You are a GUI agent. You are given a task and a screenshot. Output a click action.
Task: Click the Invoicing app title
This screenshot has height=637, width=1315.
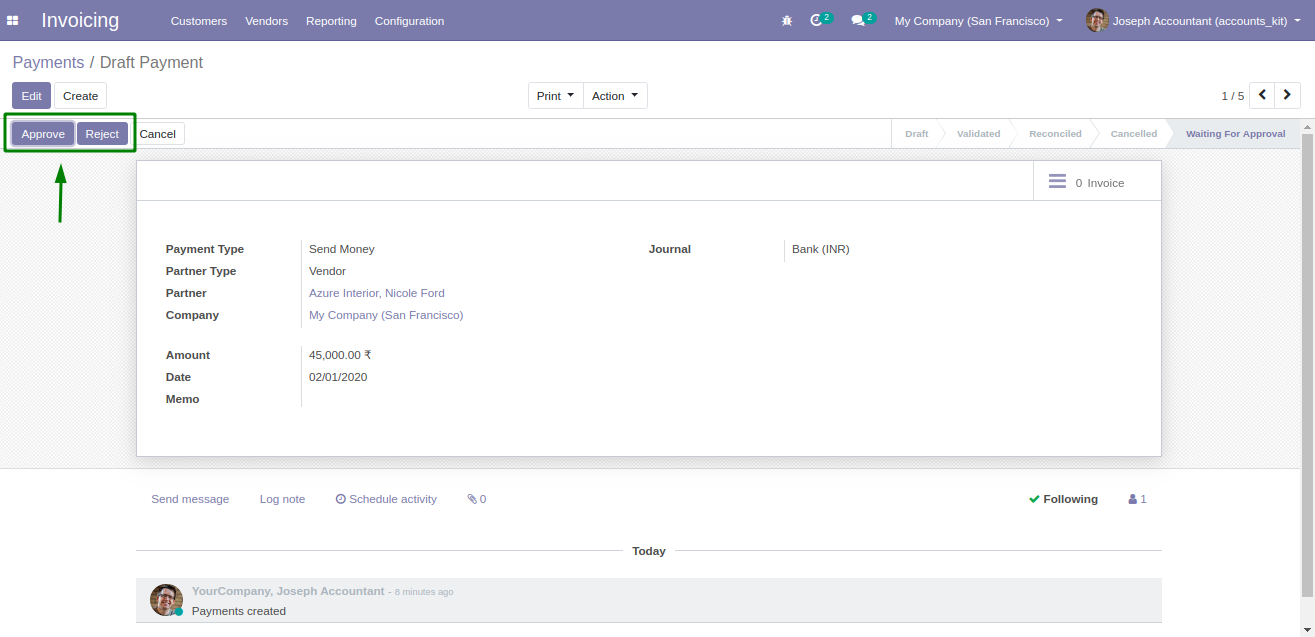pyautogui.click(x=80, y=20)
